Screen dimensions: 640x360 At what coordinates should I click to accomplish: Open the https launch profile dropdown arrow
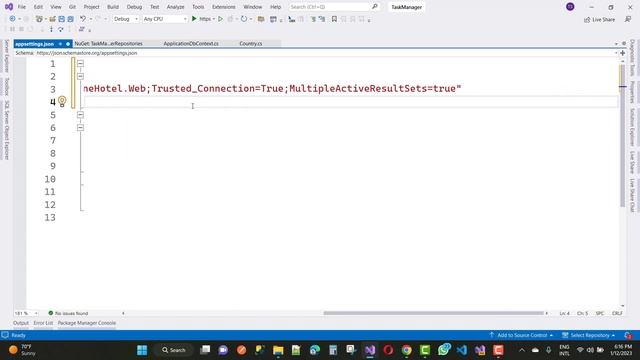[213, 19]
